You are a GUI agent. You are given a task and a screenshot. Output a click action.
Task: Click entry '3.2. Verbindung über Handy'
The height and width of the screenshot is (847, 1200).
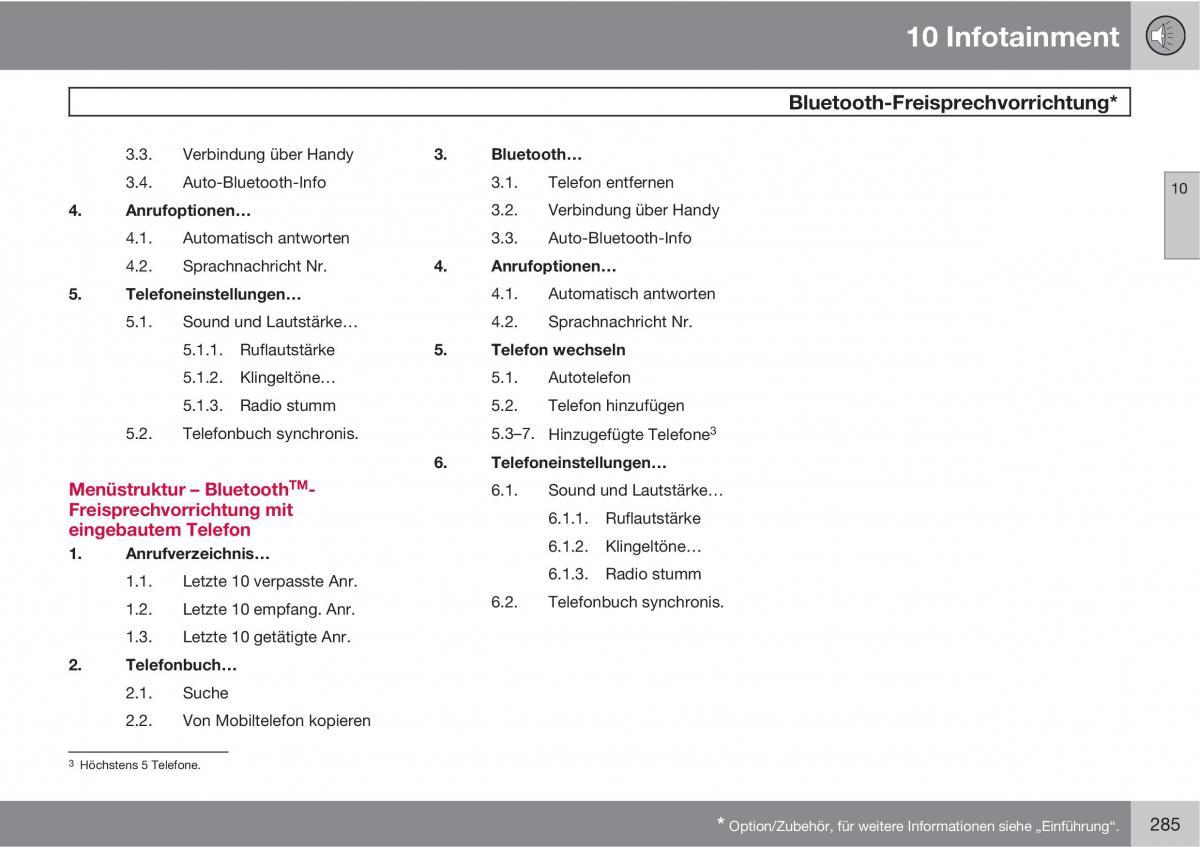(x=605, y=210)
